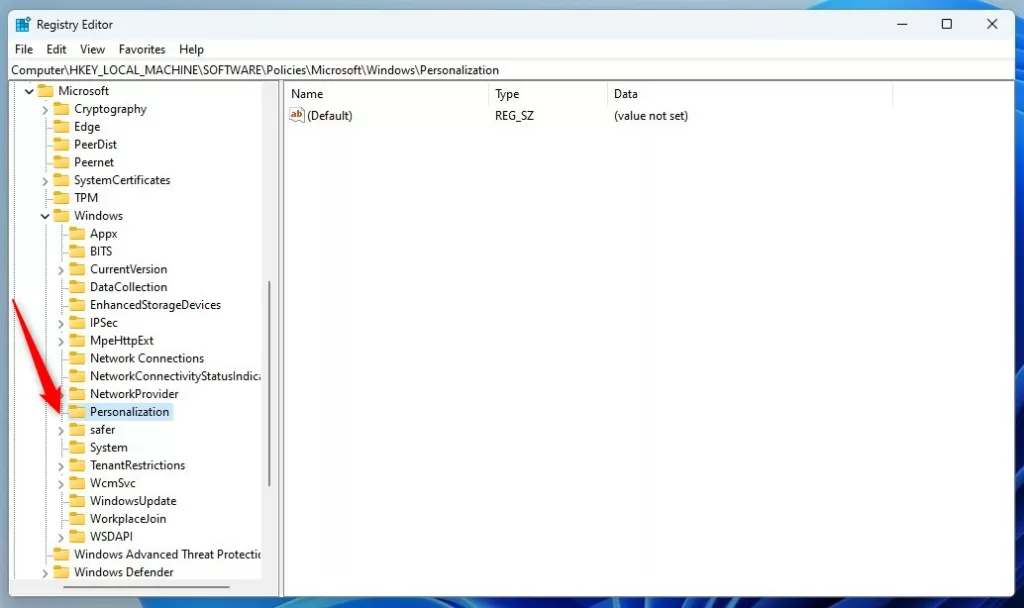Image resolution: width=1024 pixels, height=608 pixels.
Task: Expand the WcmSvc key
Action: (61, 484)
